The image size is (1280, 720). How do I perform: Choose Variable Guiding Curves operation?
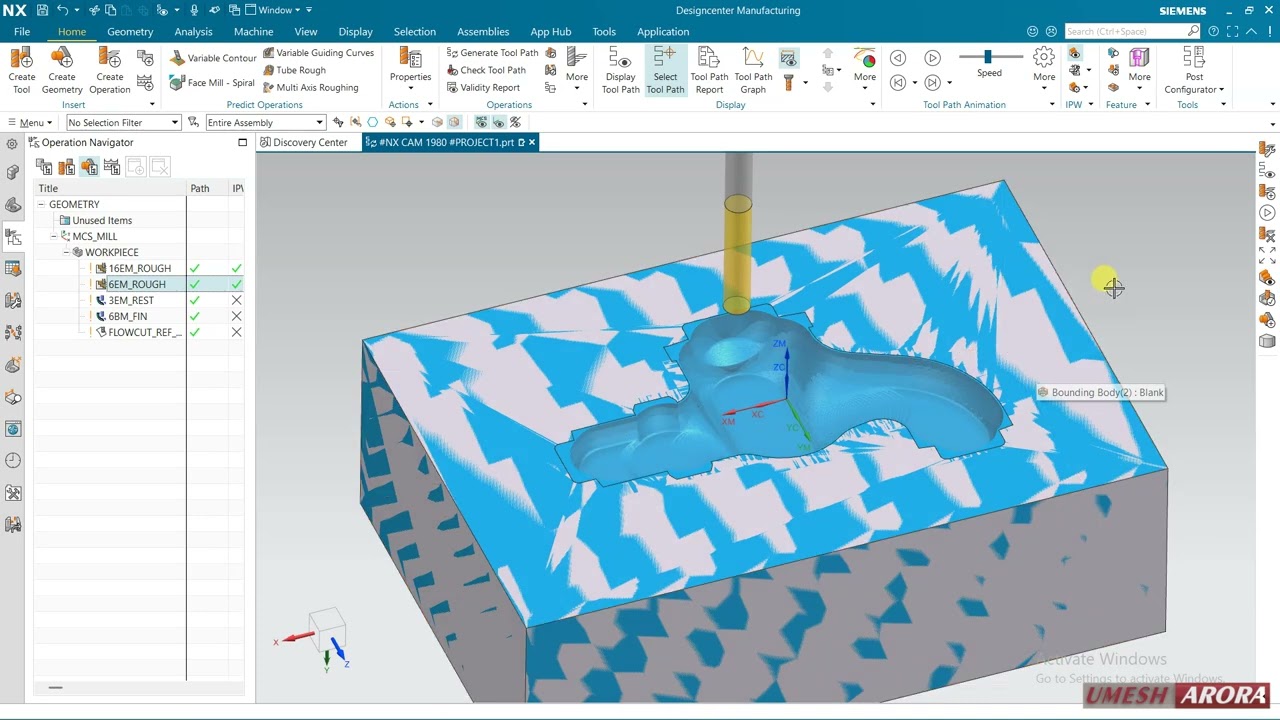(318, 53)
